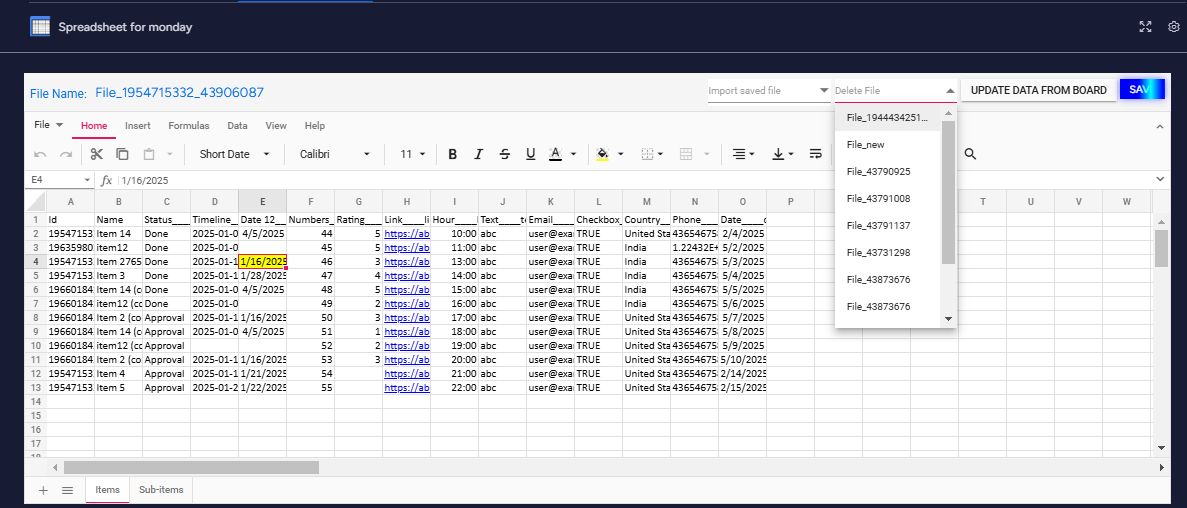
Task: Click the Paste clipboard icon
Action: [149, 154]
